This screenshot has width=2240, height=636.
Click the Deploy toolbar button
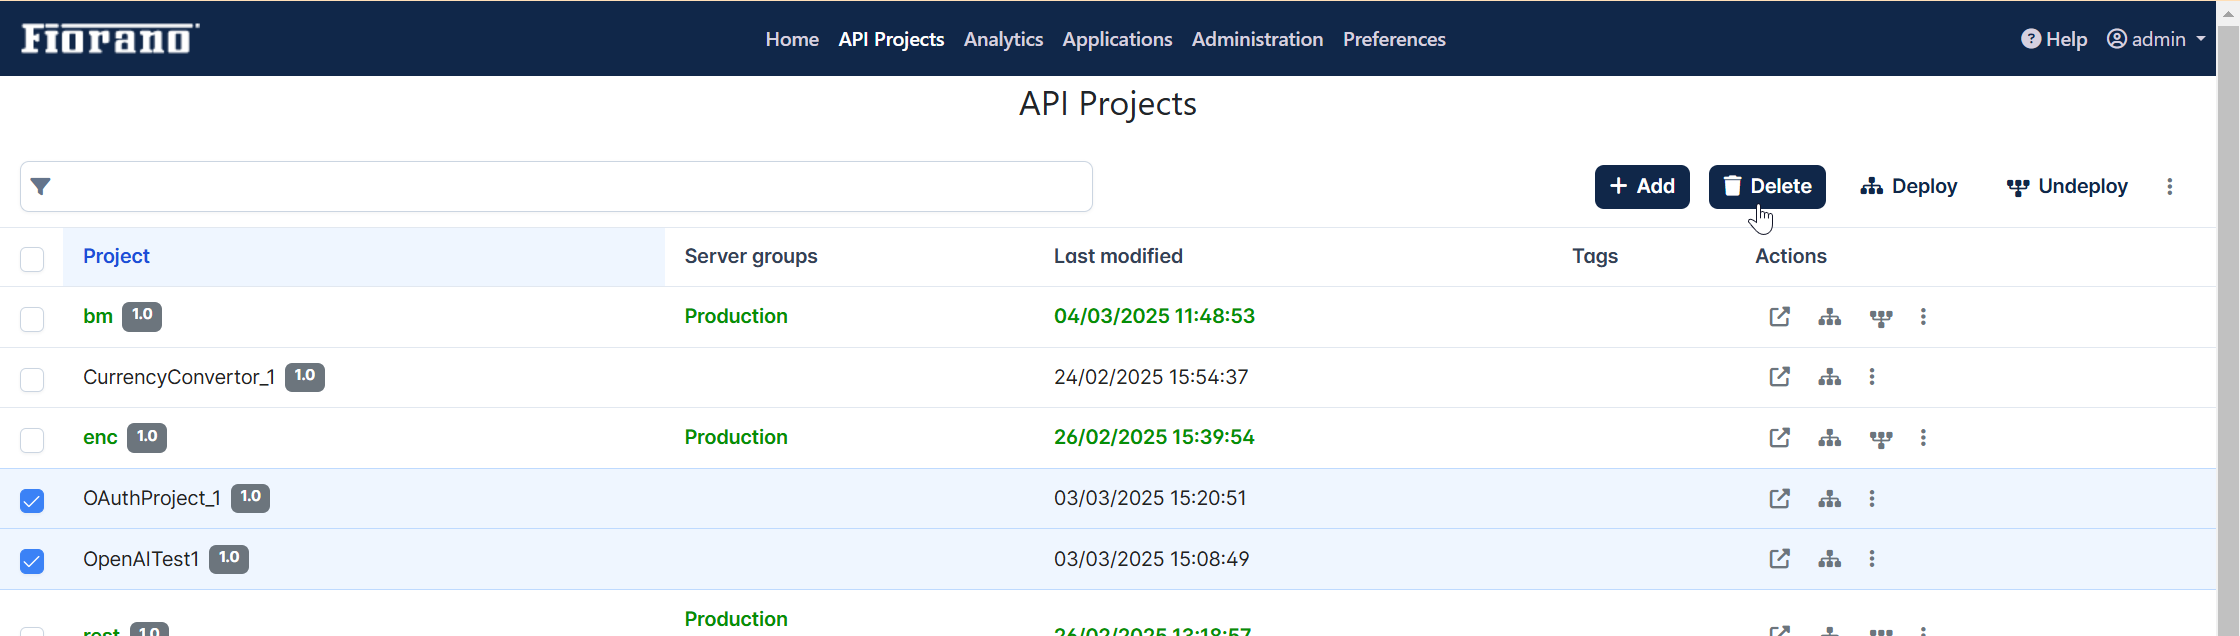1908,187
